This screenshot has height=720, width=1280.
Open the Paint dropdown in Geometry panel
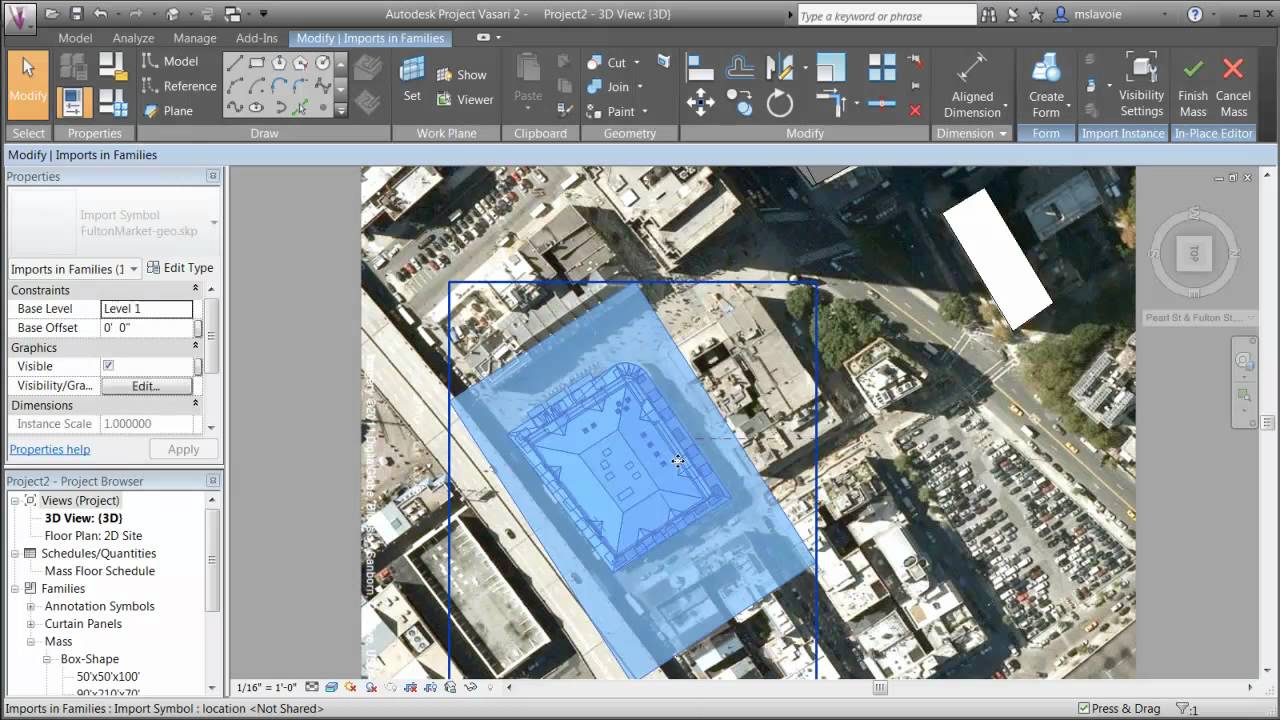[x=645, y=111]
